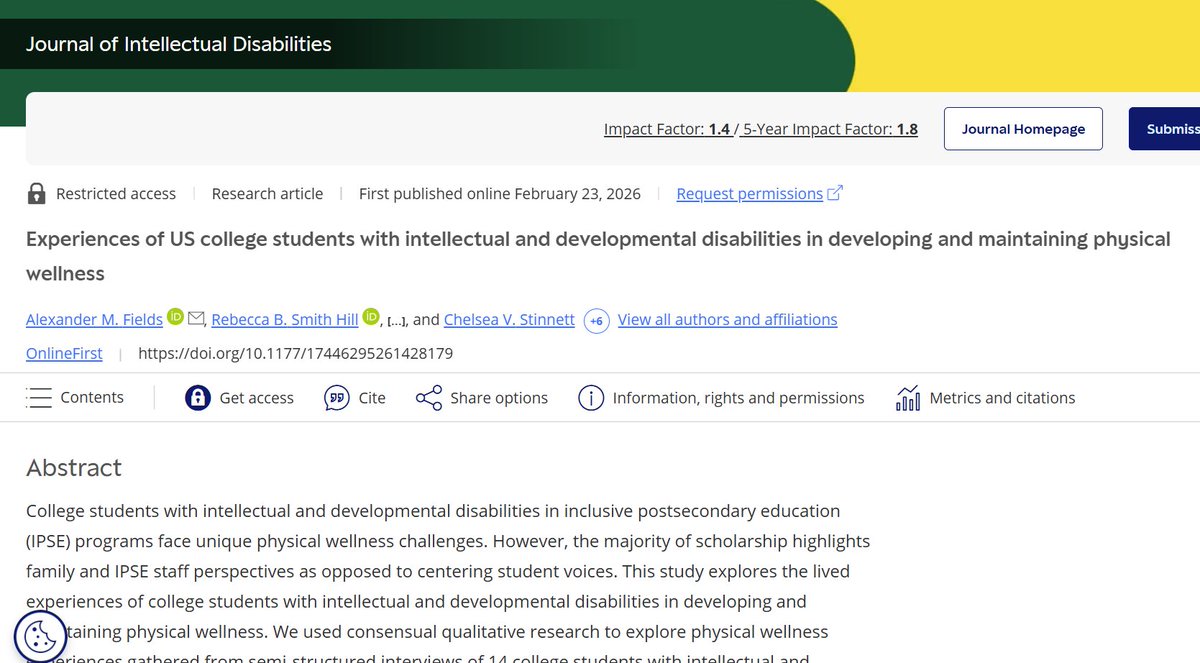
Task: Expand the collapsed authors ellipsis […]
Action: click(396, 320)
